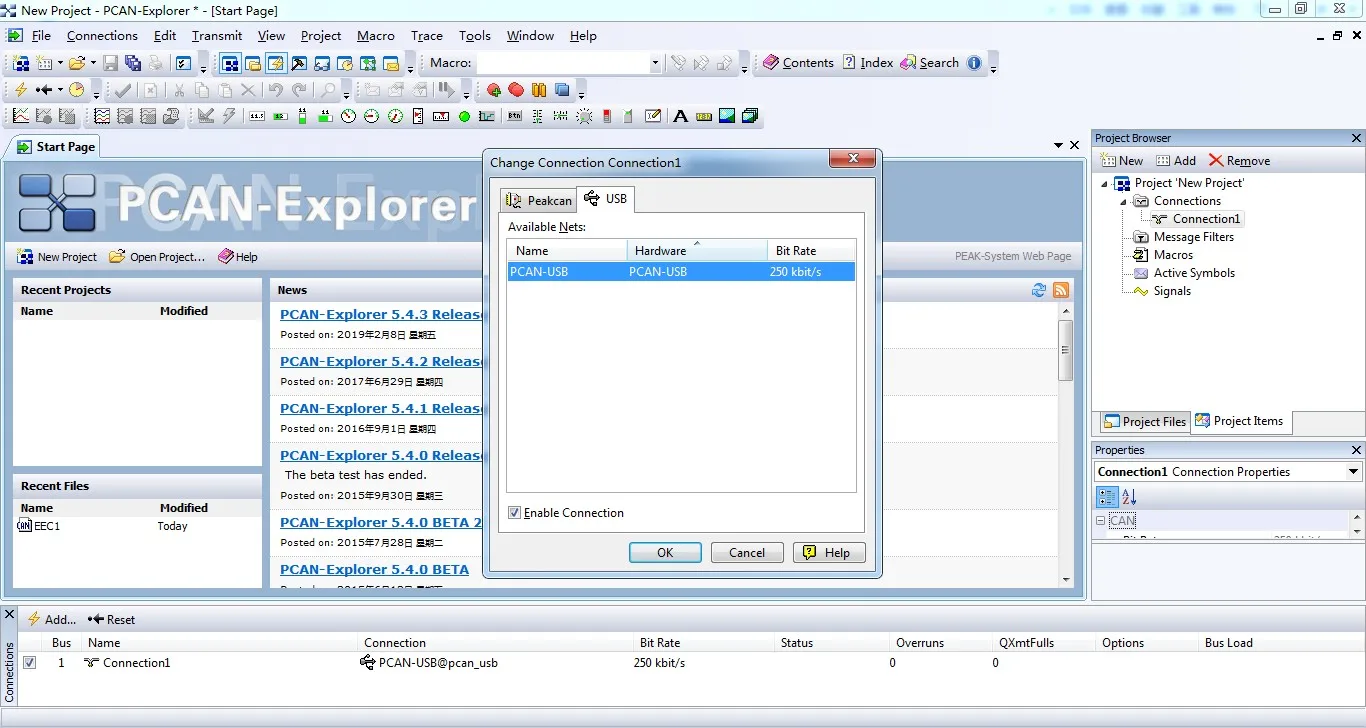Image resolution: width=1366 pixels, height=728 pixels.
Task: Click the hammer tool icon in the view toolbar
Action: [x=299, y=63]
